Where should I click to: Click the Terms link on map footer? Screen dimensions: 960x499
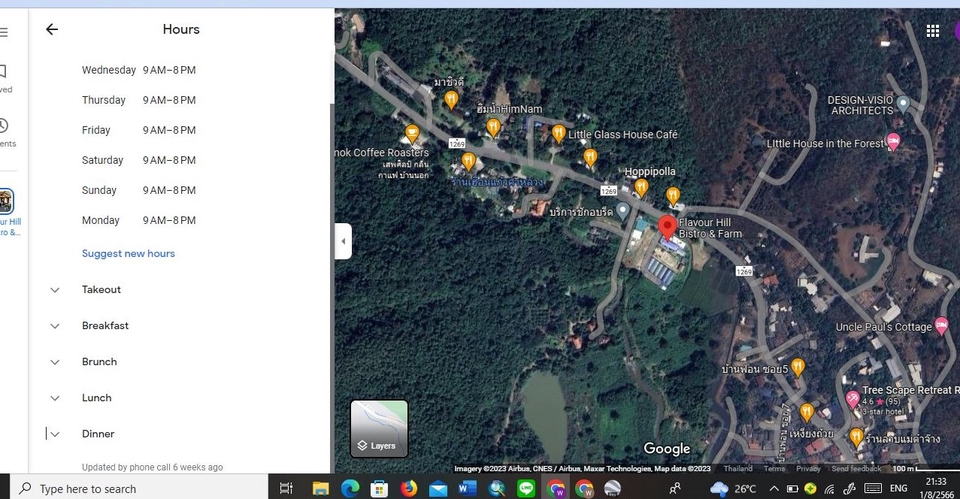pos(774,468)
